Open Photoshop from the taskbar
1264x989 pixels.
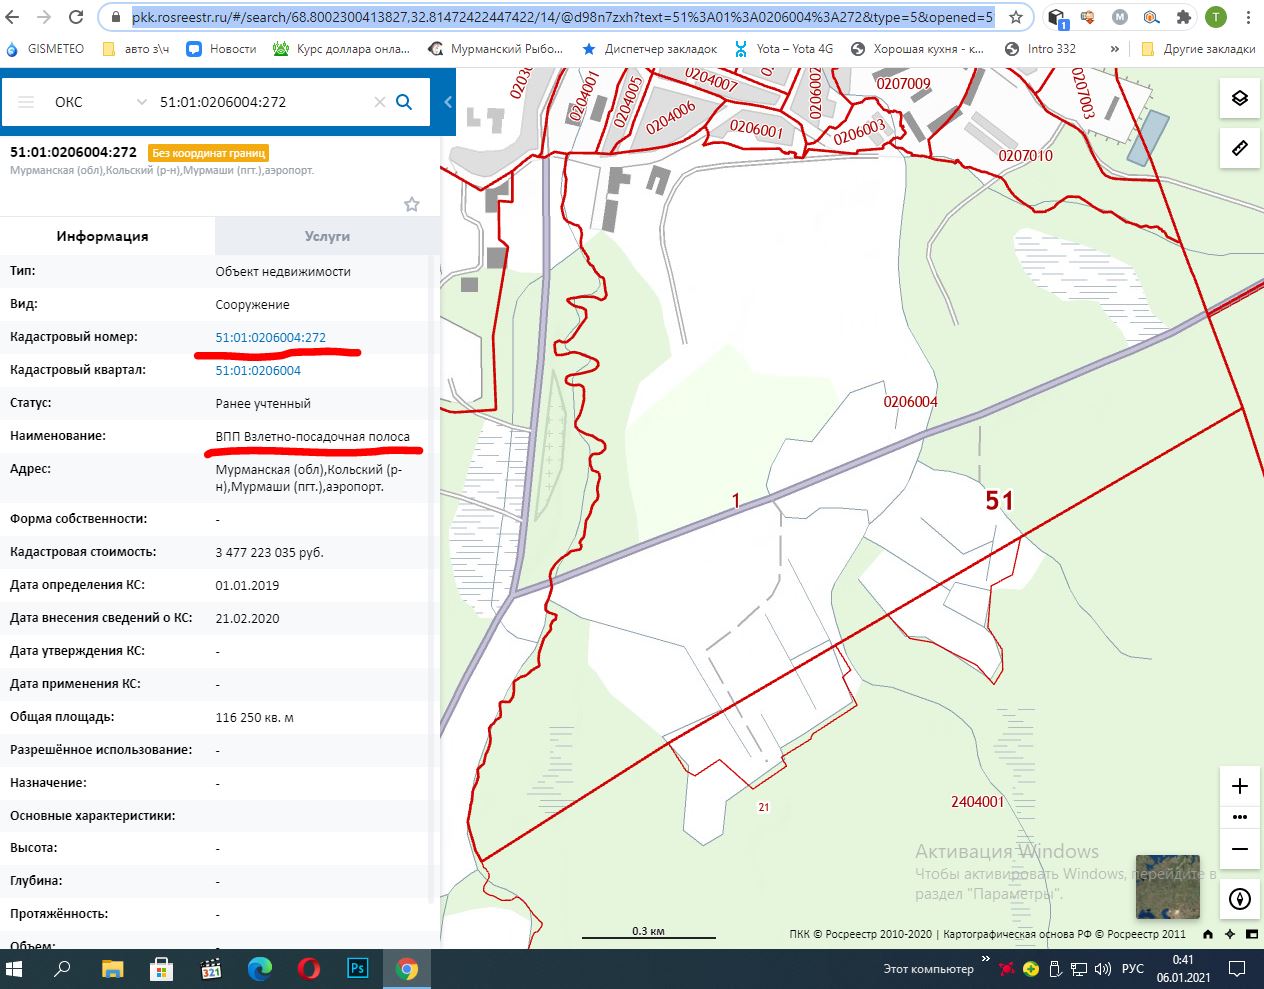pos(358,969)
